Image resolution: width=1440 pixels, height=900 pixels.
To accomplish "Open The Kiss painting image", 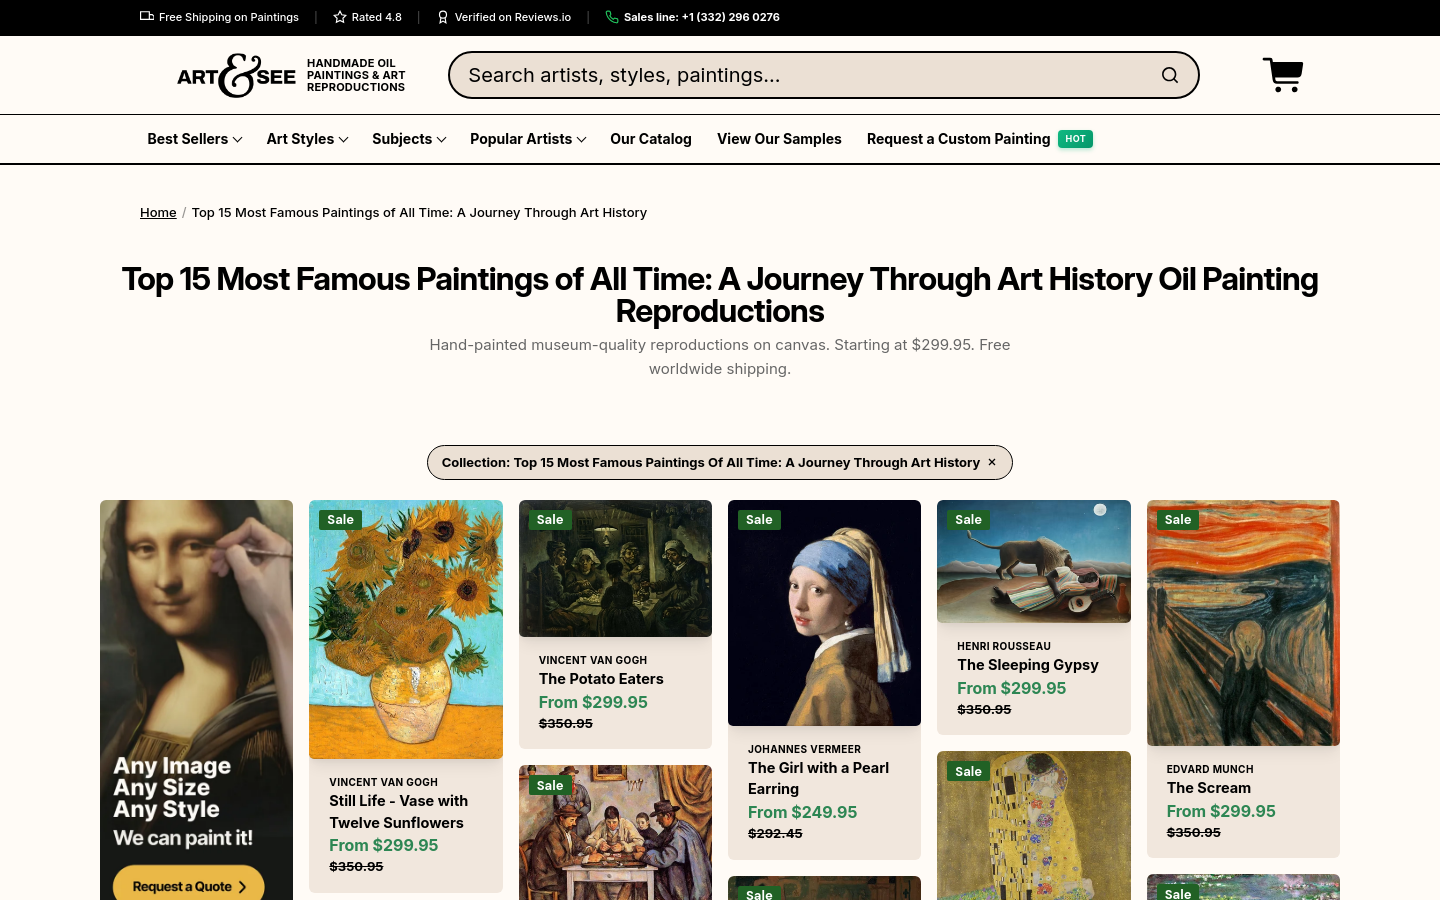I will pyautogui.click(x=1034, y=825).
